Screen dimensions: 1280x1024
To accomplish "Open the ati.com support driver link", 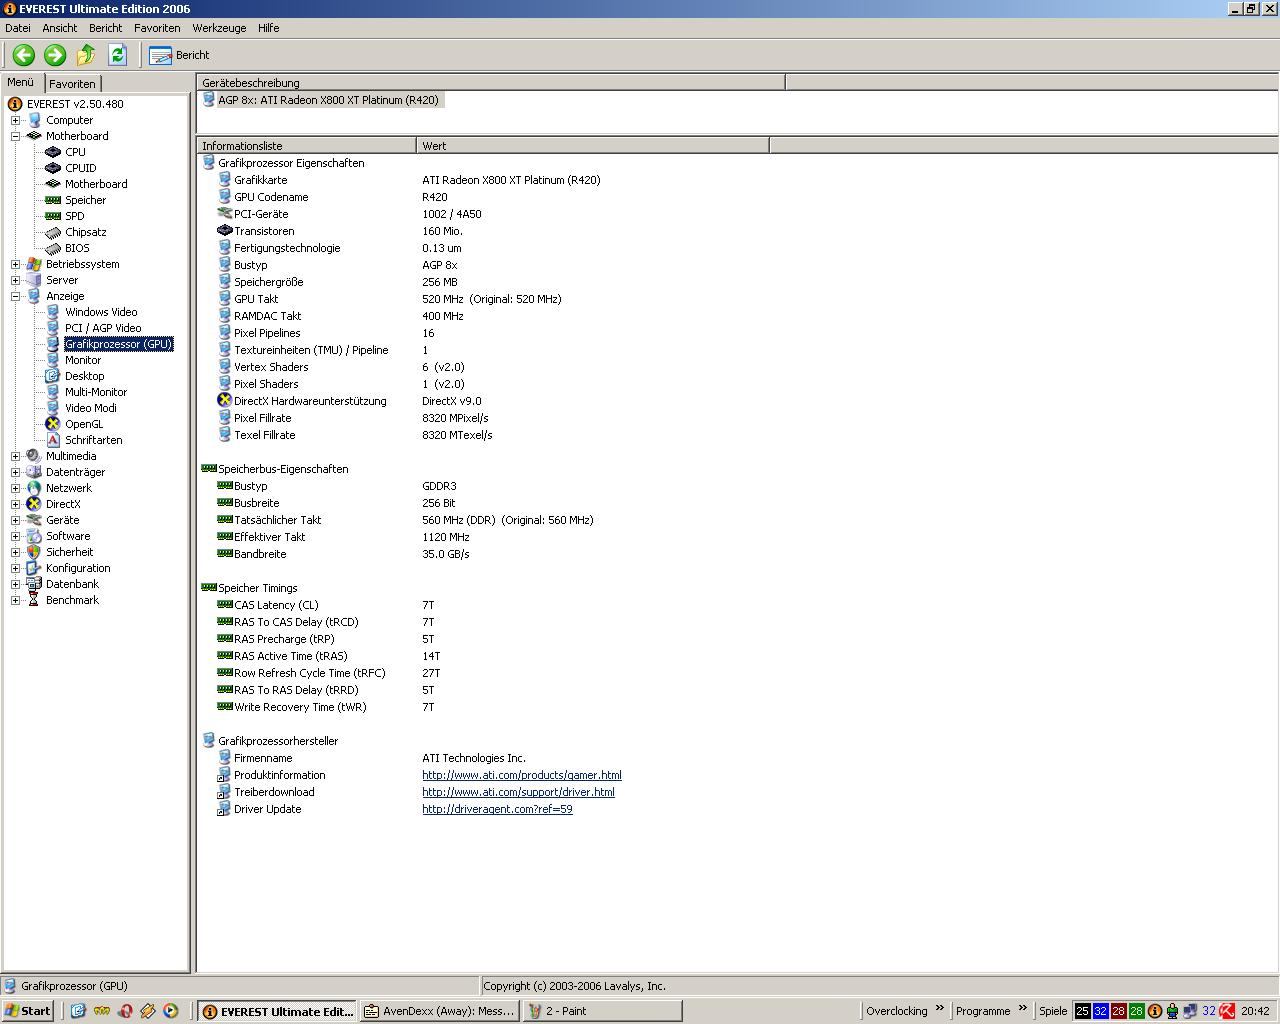I will click(x=518, y=792).
